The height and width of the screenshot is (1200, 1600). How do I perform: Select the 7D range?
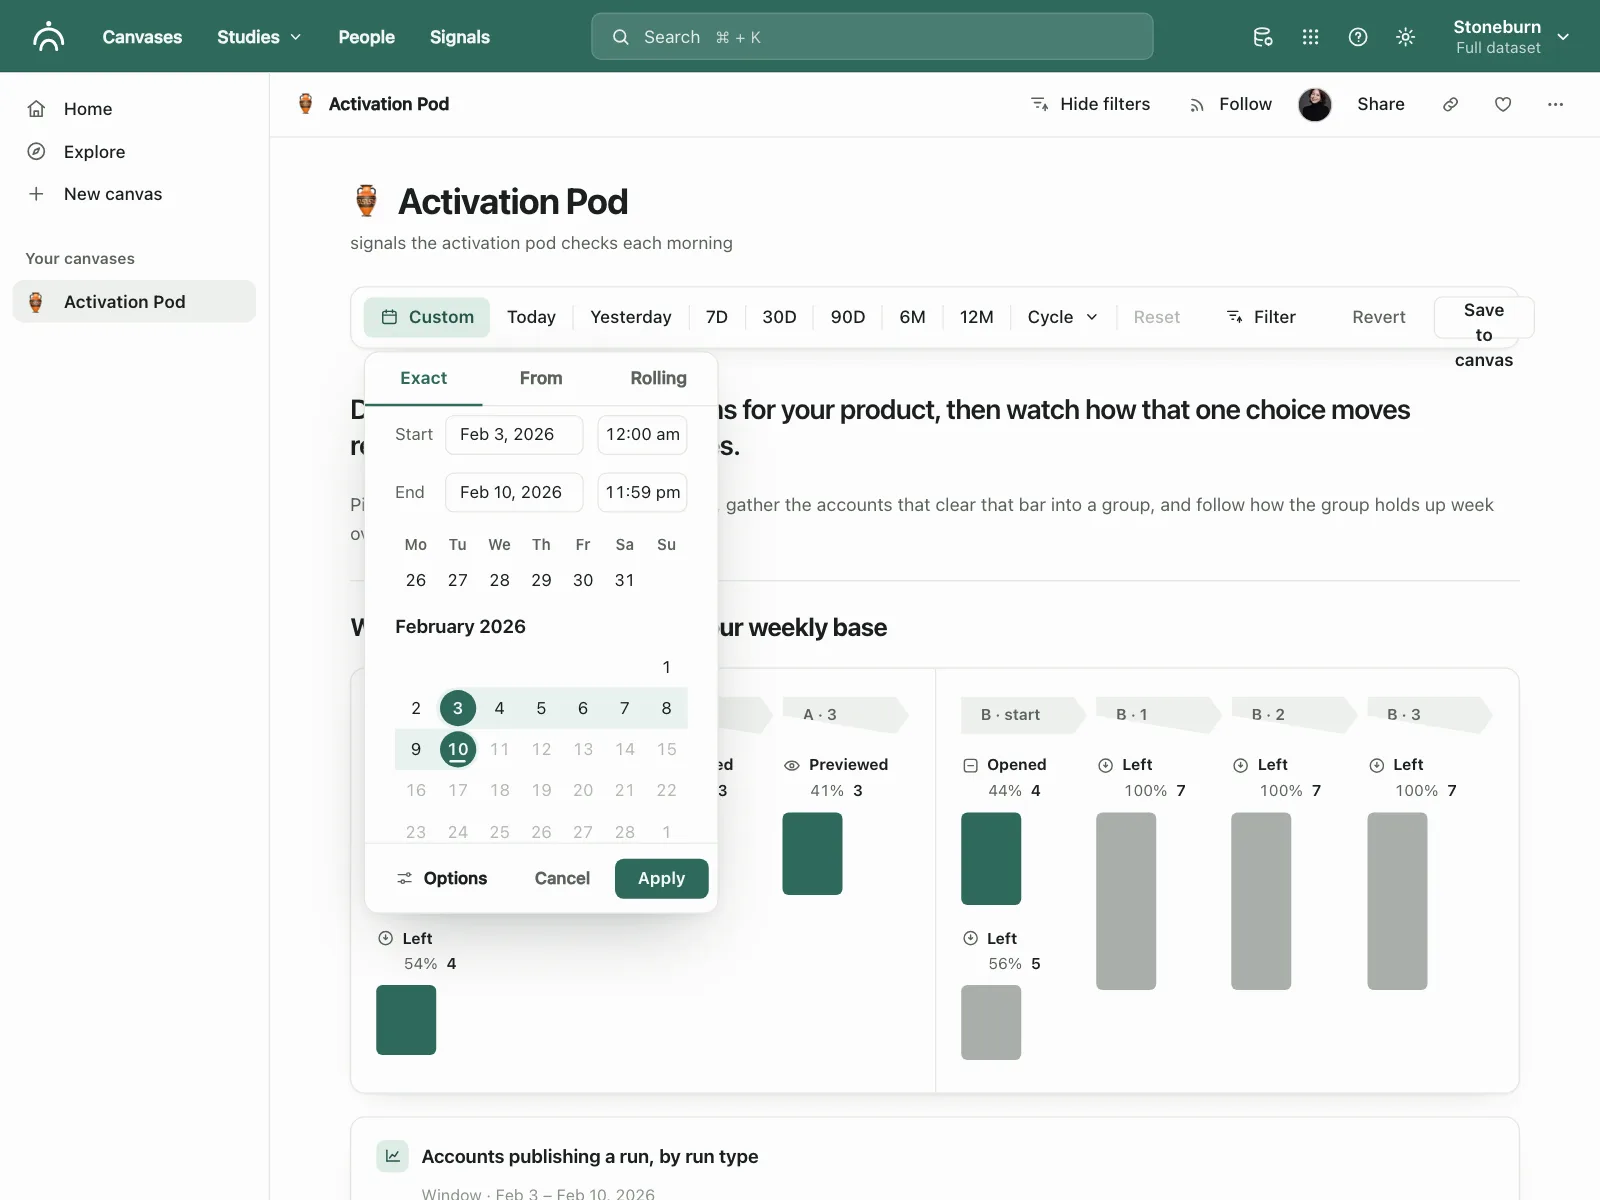pyautogui.click(x=717, y=317)
